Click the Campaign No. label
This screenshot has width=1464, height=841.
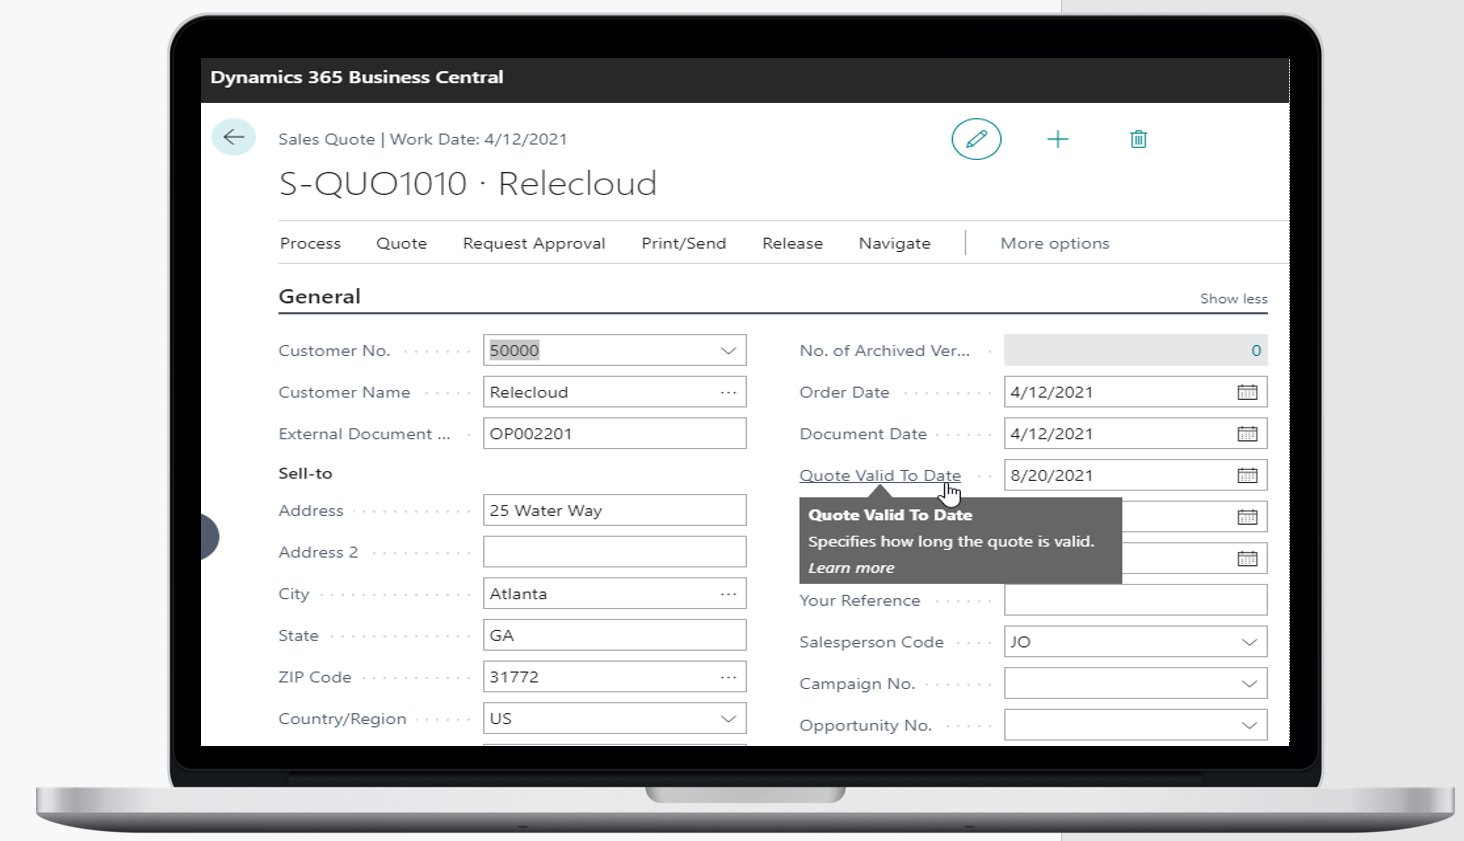pos(857,684)
